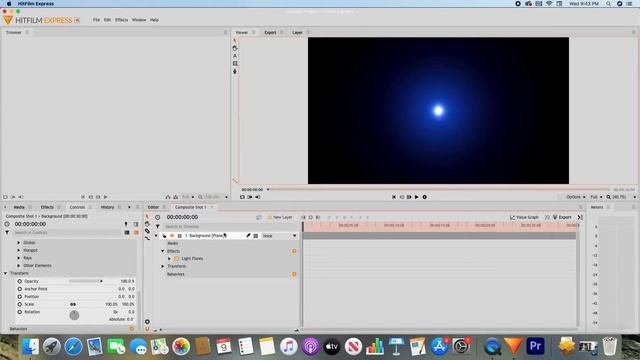Click the Search in Timeline field
Screen dimensions: 640x360
231,227
